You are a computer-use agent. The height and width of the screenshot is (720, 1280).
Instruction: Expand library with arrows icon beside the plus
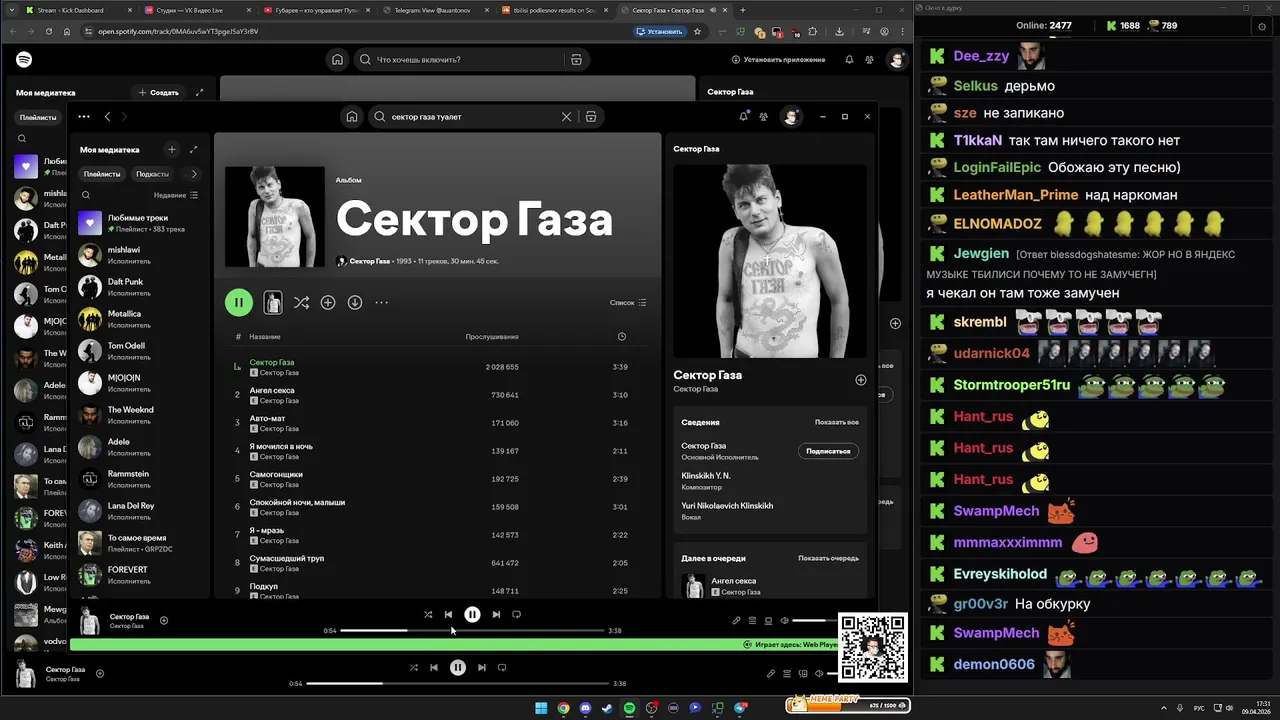[x=193, y=149]
